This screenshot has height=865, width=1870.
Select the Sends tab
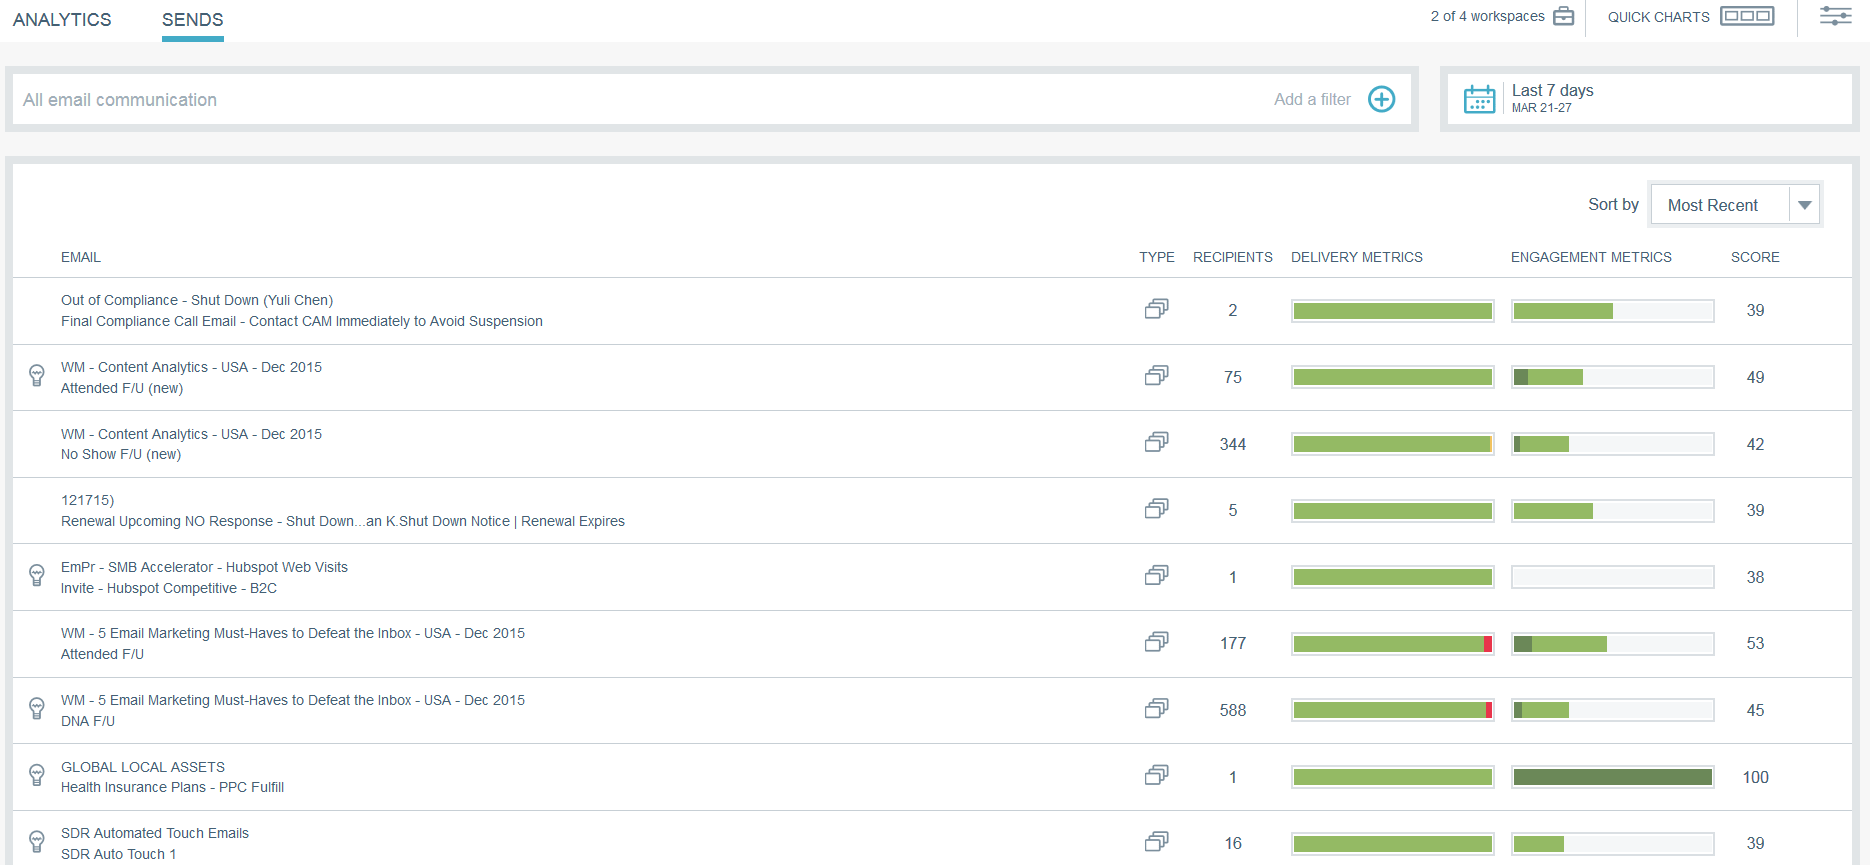(192, 20)
